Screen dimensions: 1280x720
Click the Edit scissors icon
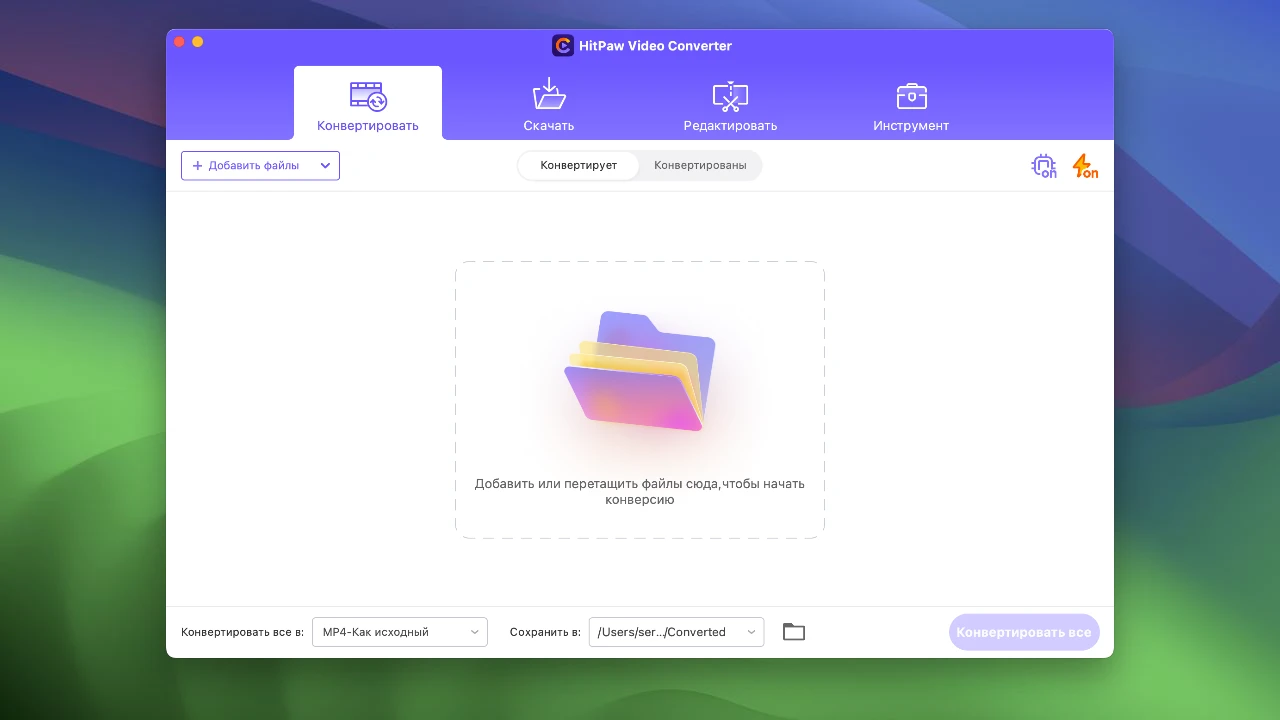point(730,96)
